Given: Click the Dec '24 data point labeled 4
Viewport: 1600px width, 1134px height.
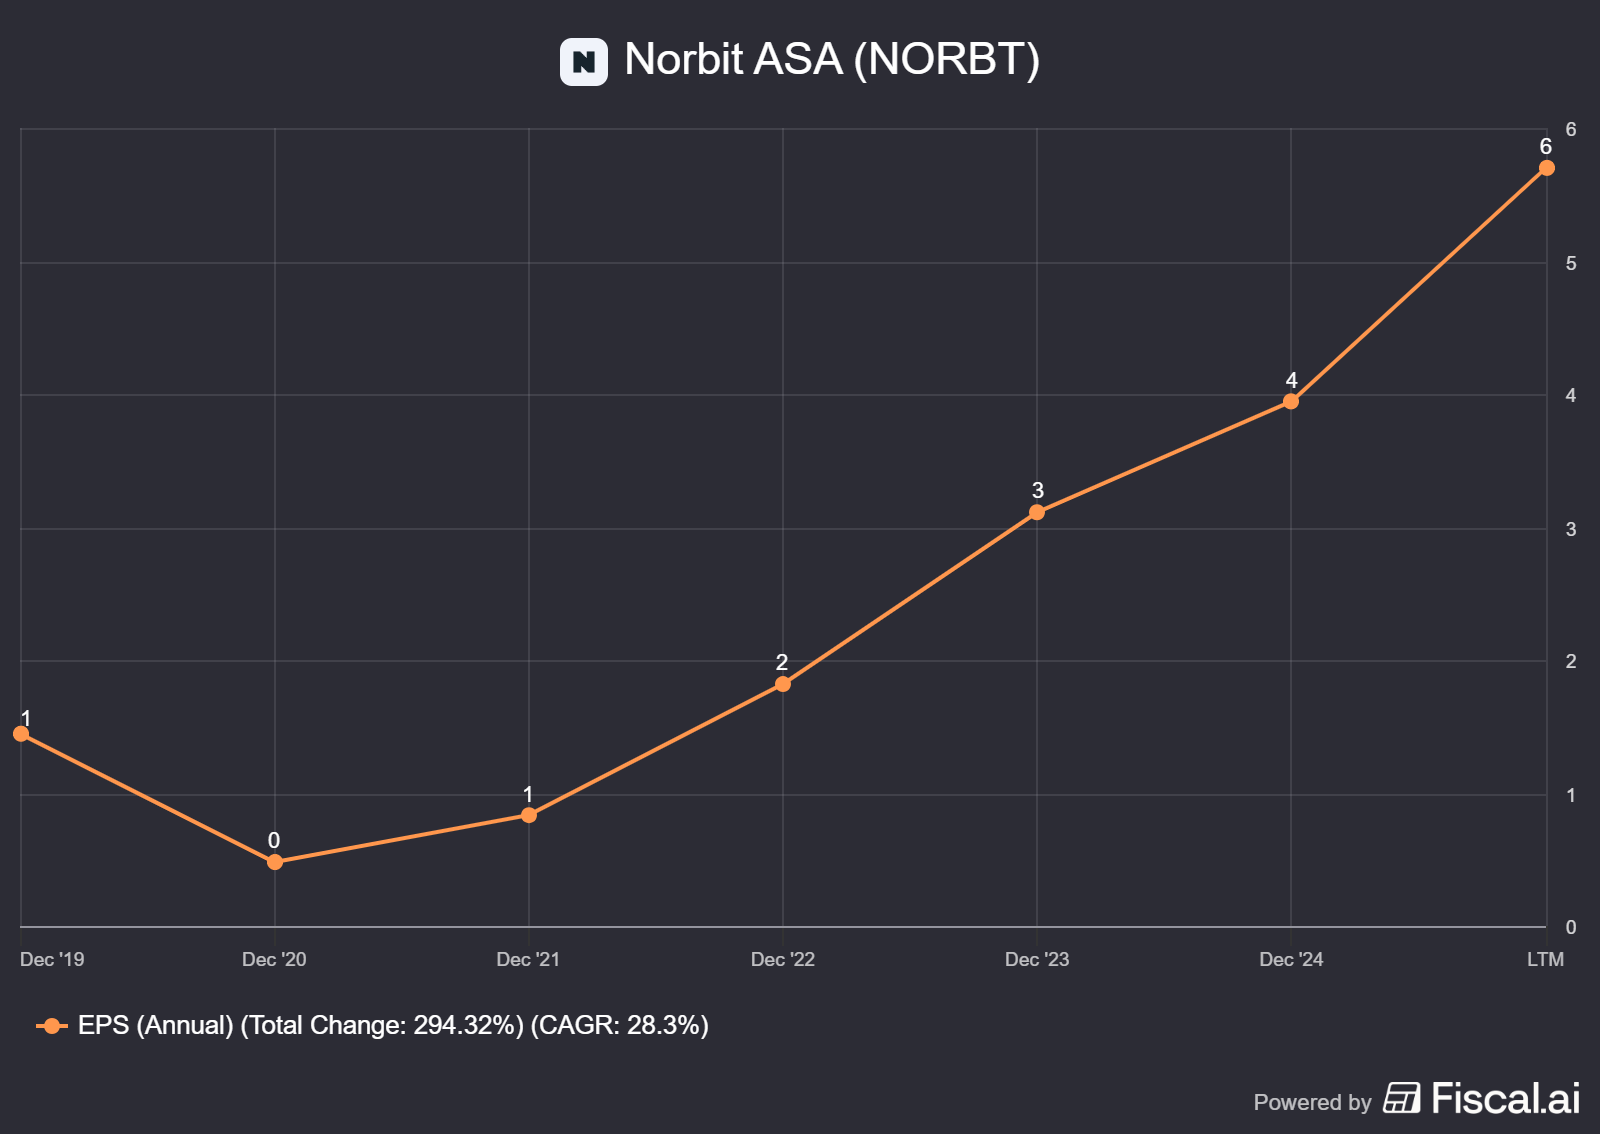Looking at the screenshot, I should click(x=1291, y=400).
